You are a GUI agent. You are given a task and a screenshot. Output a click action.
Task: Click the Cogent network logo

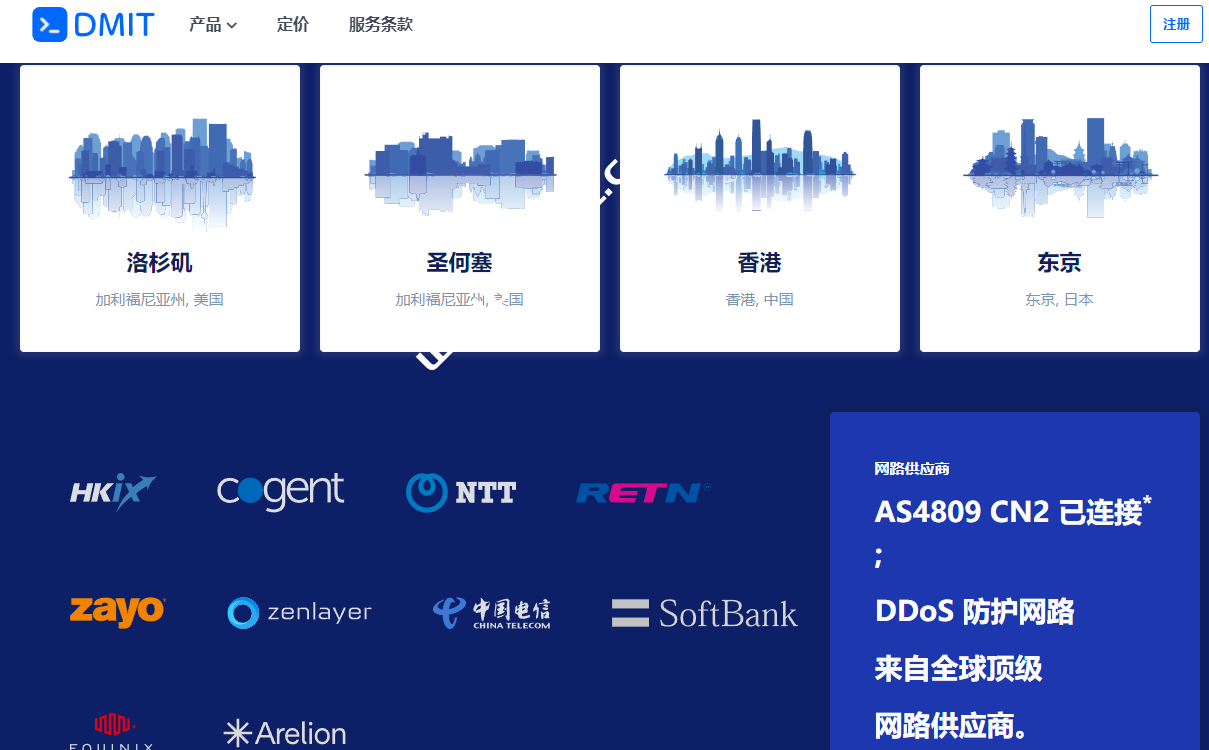point(280,491)
